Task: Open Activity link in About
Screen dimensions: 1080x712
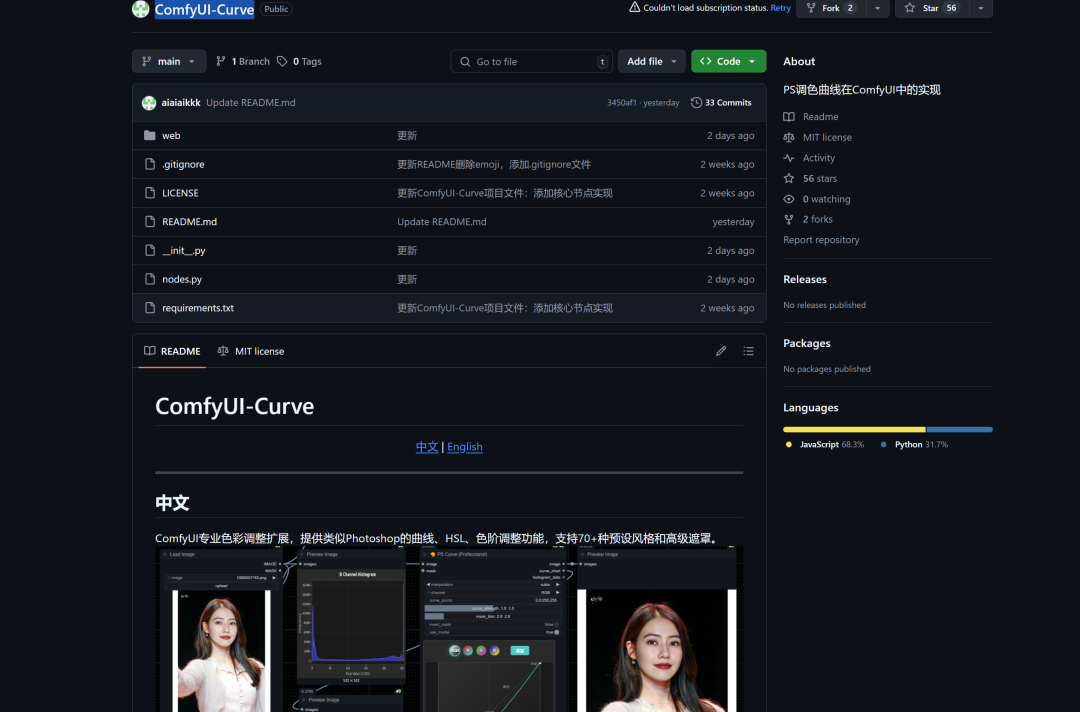Action: coord(809,158)
